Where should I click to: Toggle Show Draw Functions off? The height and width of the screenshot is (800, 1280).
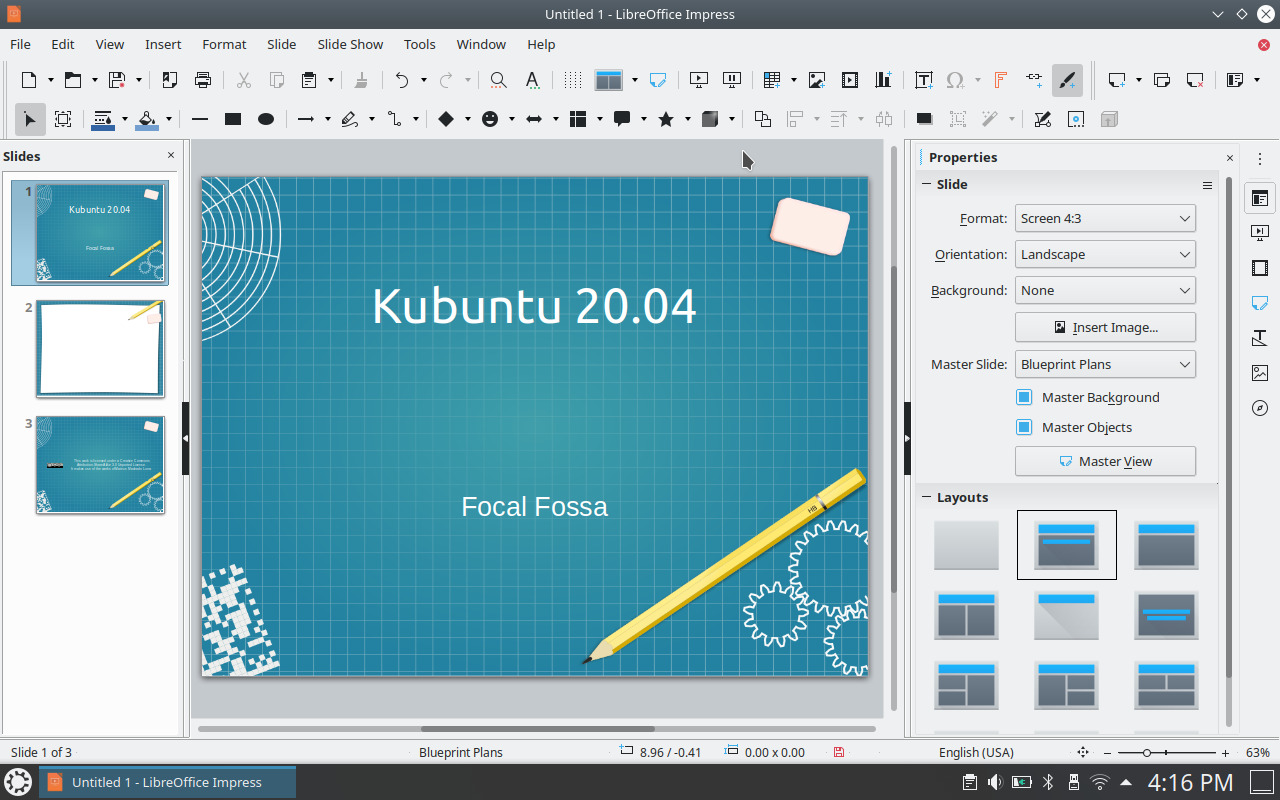1069,79
